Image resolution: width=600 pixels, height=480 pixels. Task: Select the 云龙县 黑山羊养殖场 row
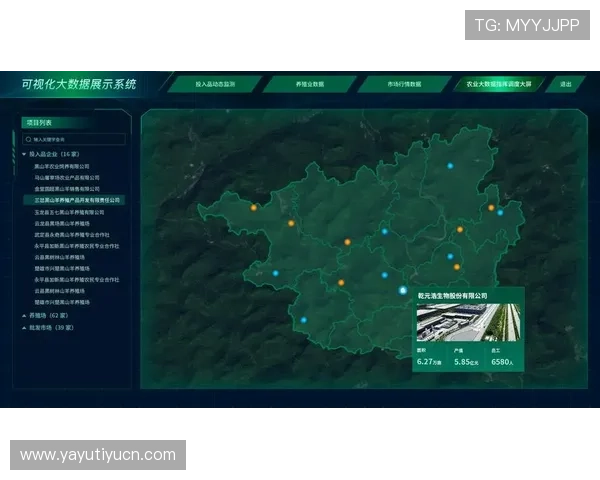pos(62,223)
